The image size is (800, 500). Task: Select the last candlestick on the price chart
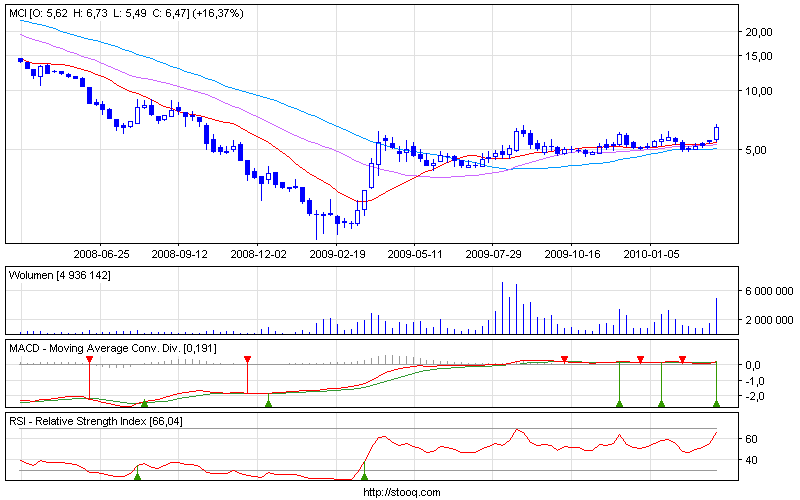coord(717,132)
